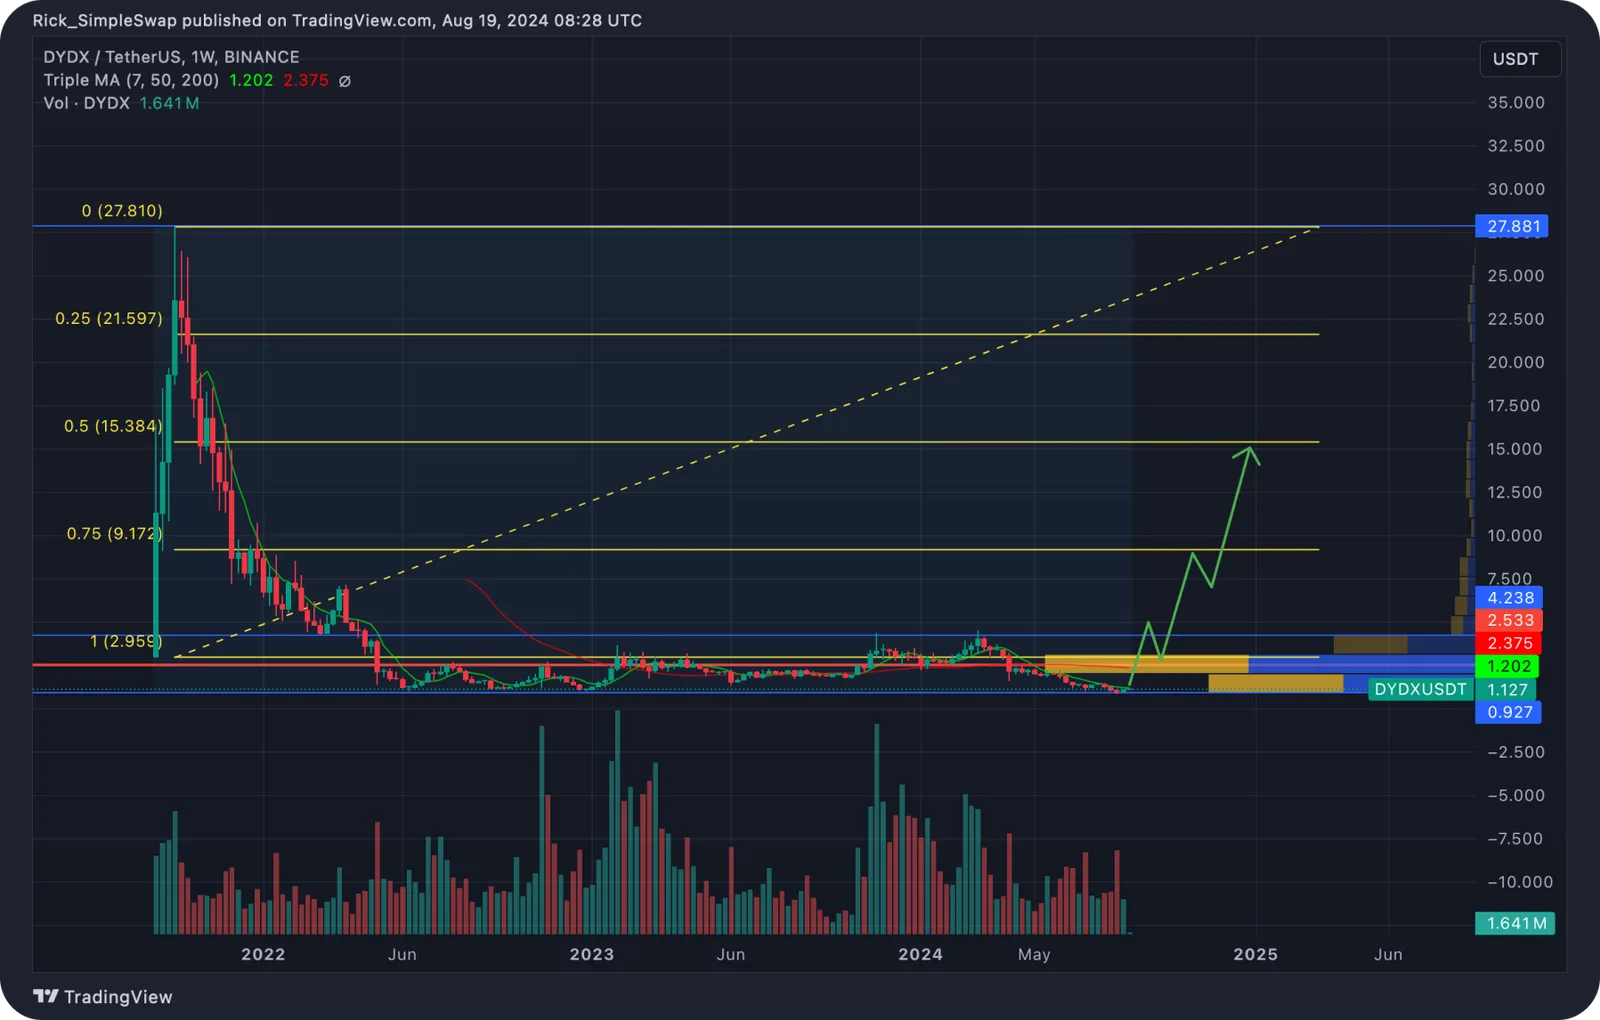The width and height of the screenshot is (1600, 1020).
Task: Select the Fib level 1 (2.959) label
Action: [126, 641]
